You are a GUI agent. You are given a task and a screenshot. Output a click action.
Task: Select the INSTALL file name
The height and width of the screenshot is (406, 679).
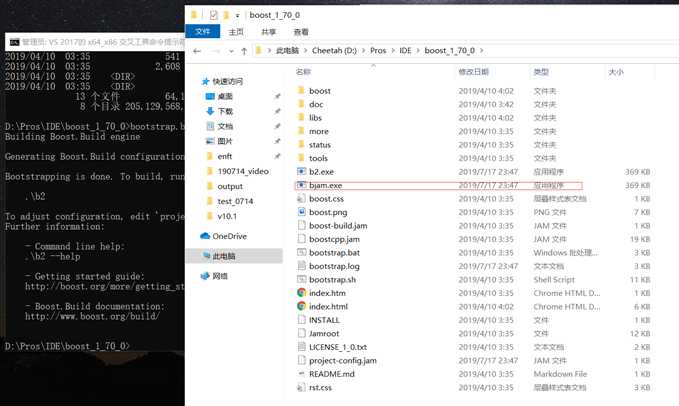(x=324, y=320)
